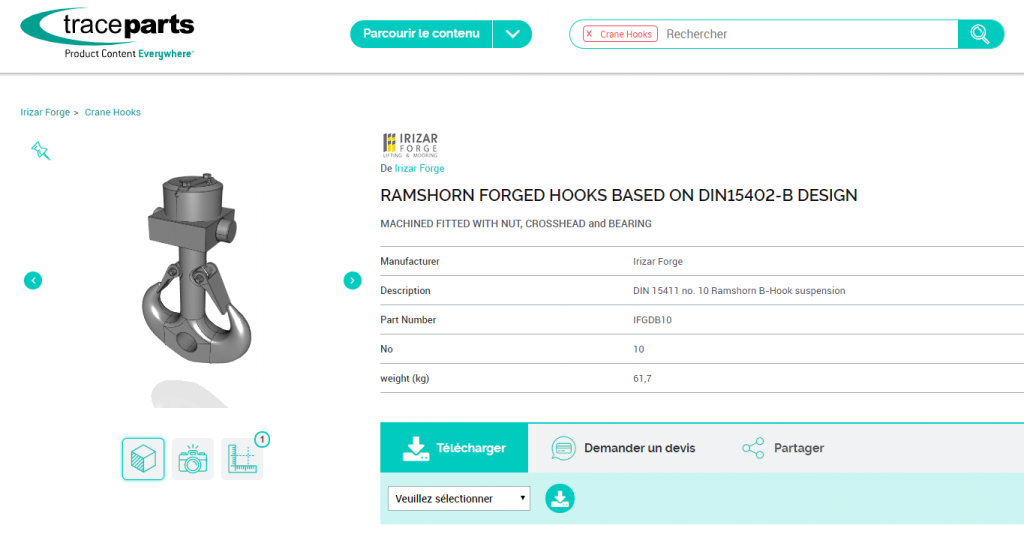Click the DIN 15411 description value
Screen dimensions: 1024x534
pos(739,291)
